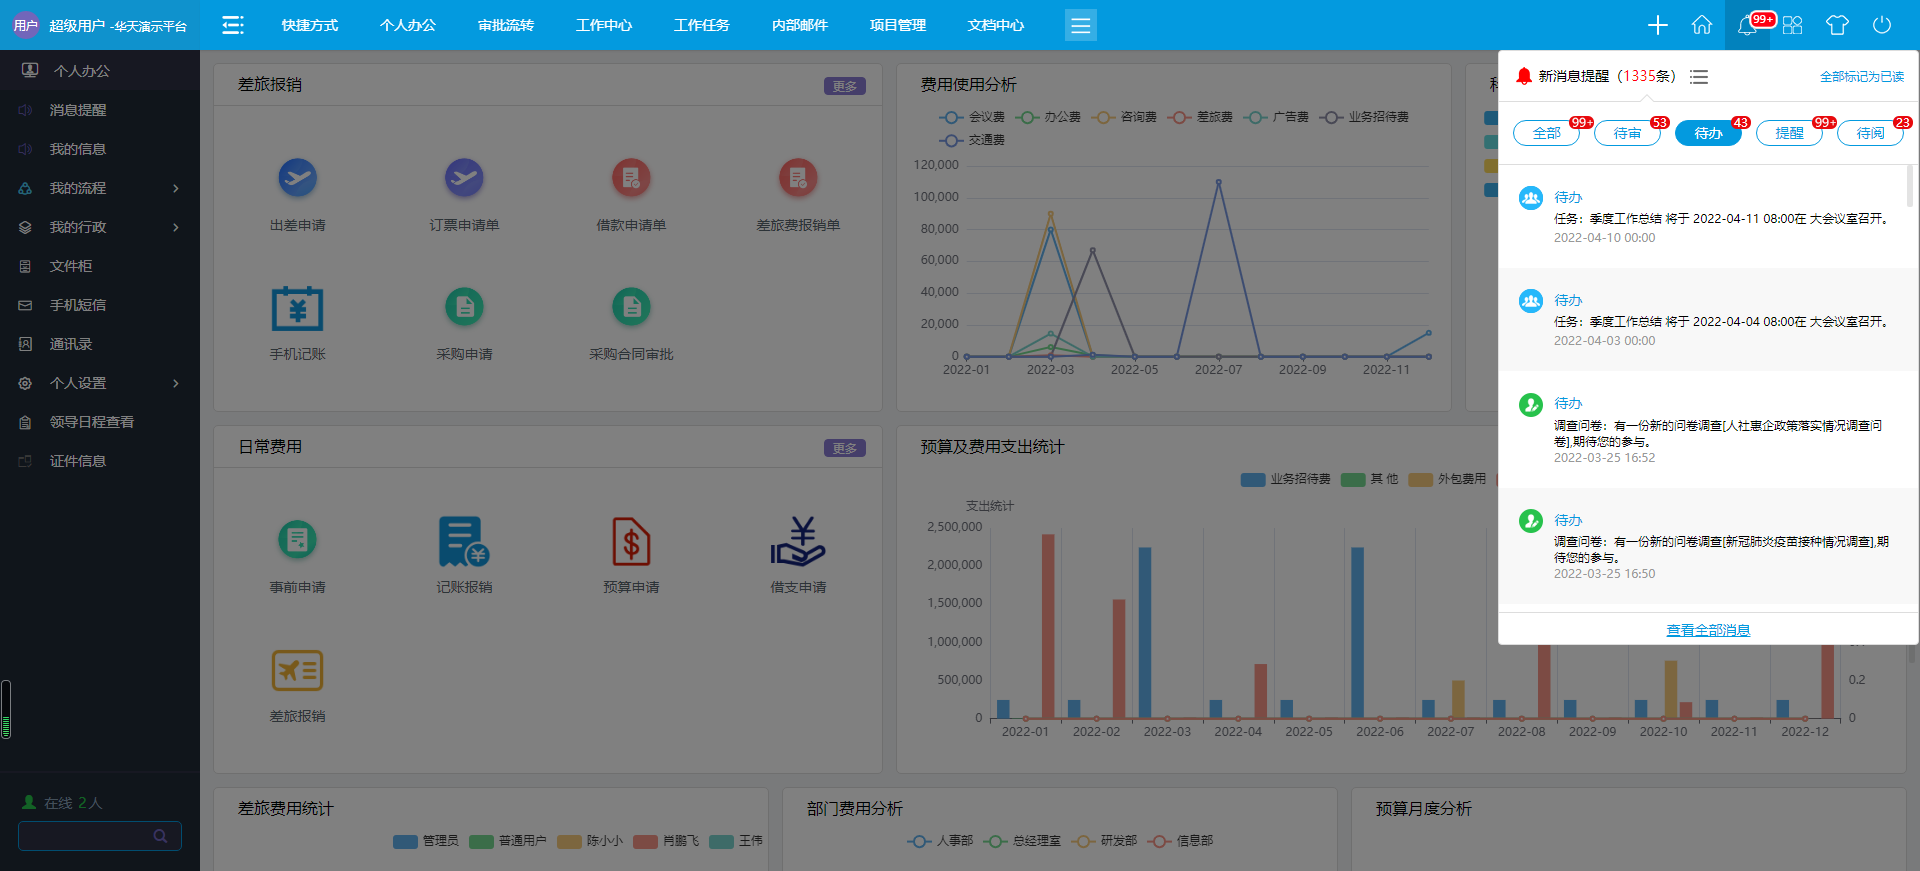Screen dimensions: 1920x871
Task: Expand 我的流程 in the sidebar
Action: coord(100,188)
